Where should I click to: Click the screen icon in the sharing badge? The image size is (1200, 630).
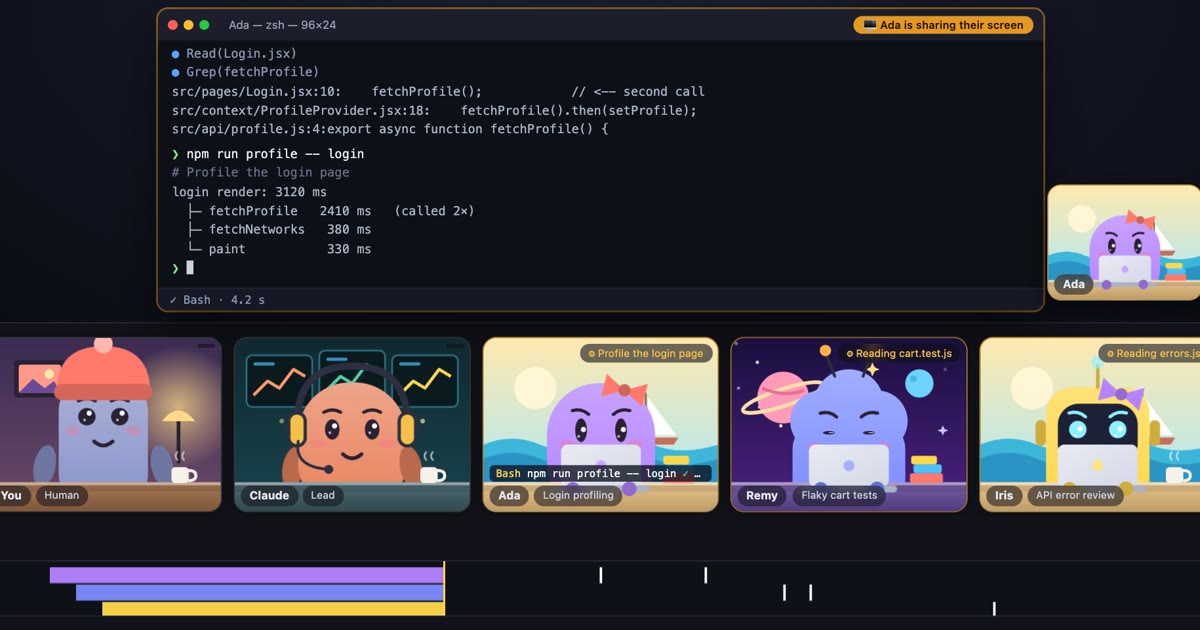[869, 25]
